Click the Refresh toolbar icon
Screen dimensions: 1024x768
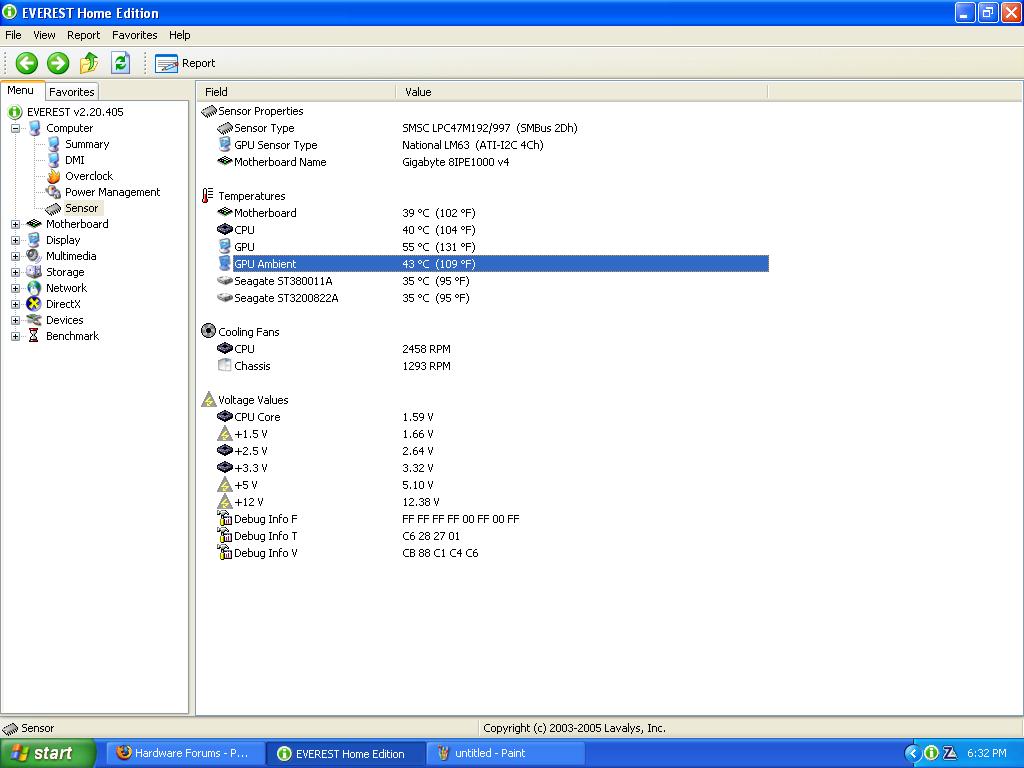coord(121,63)
